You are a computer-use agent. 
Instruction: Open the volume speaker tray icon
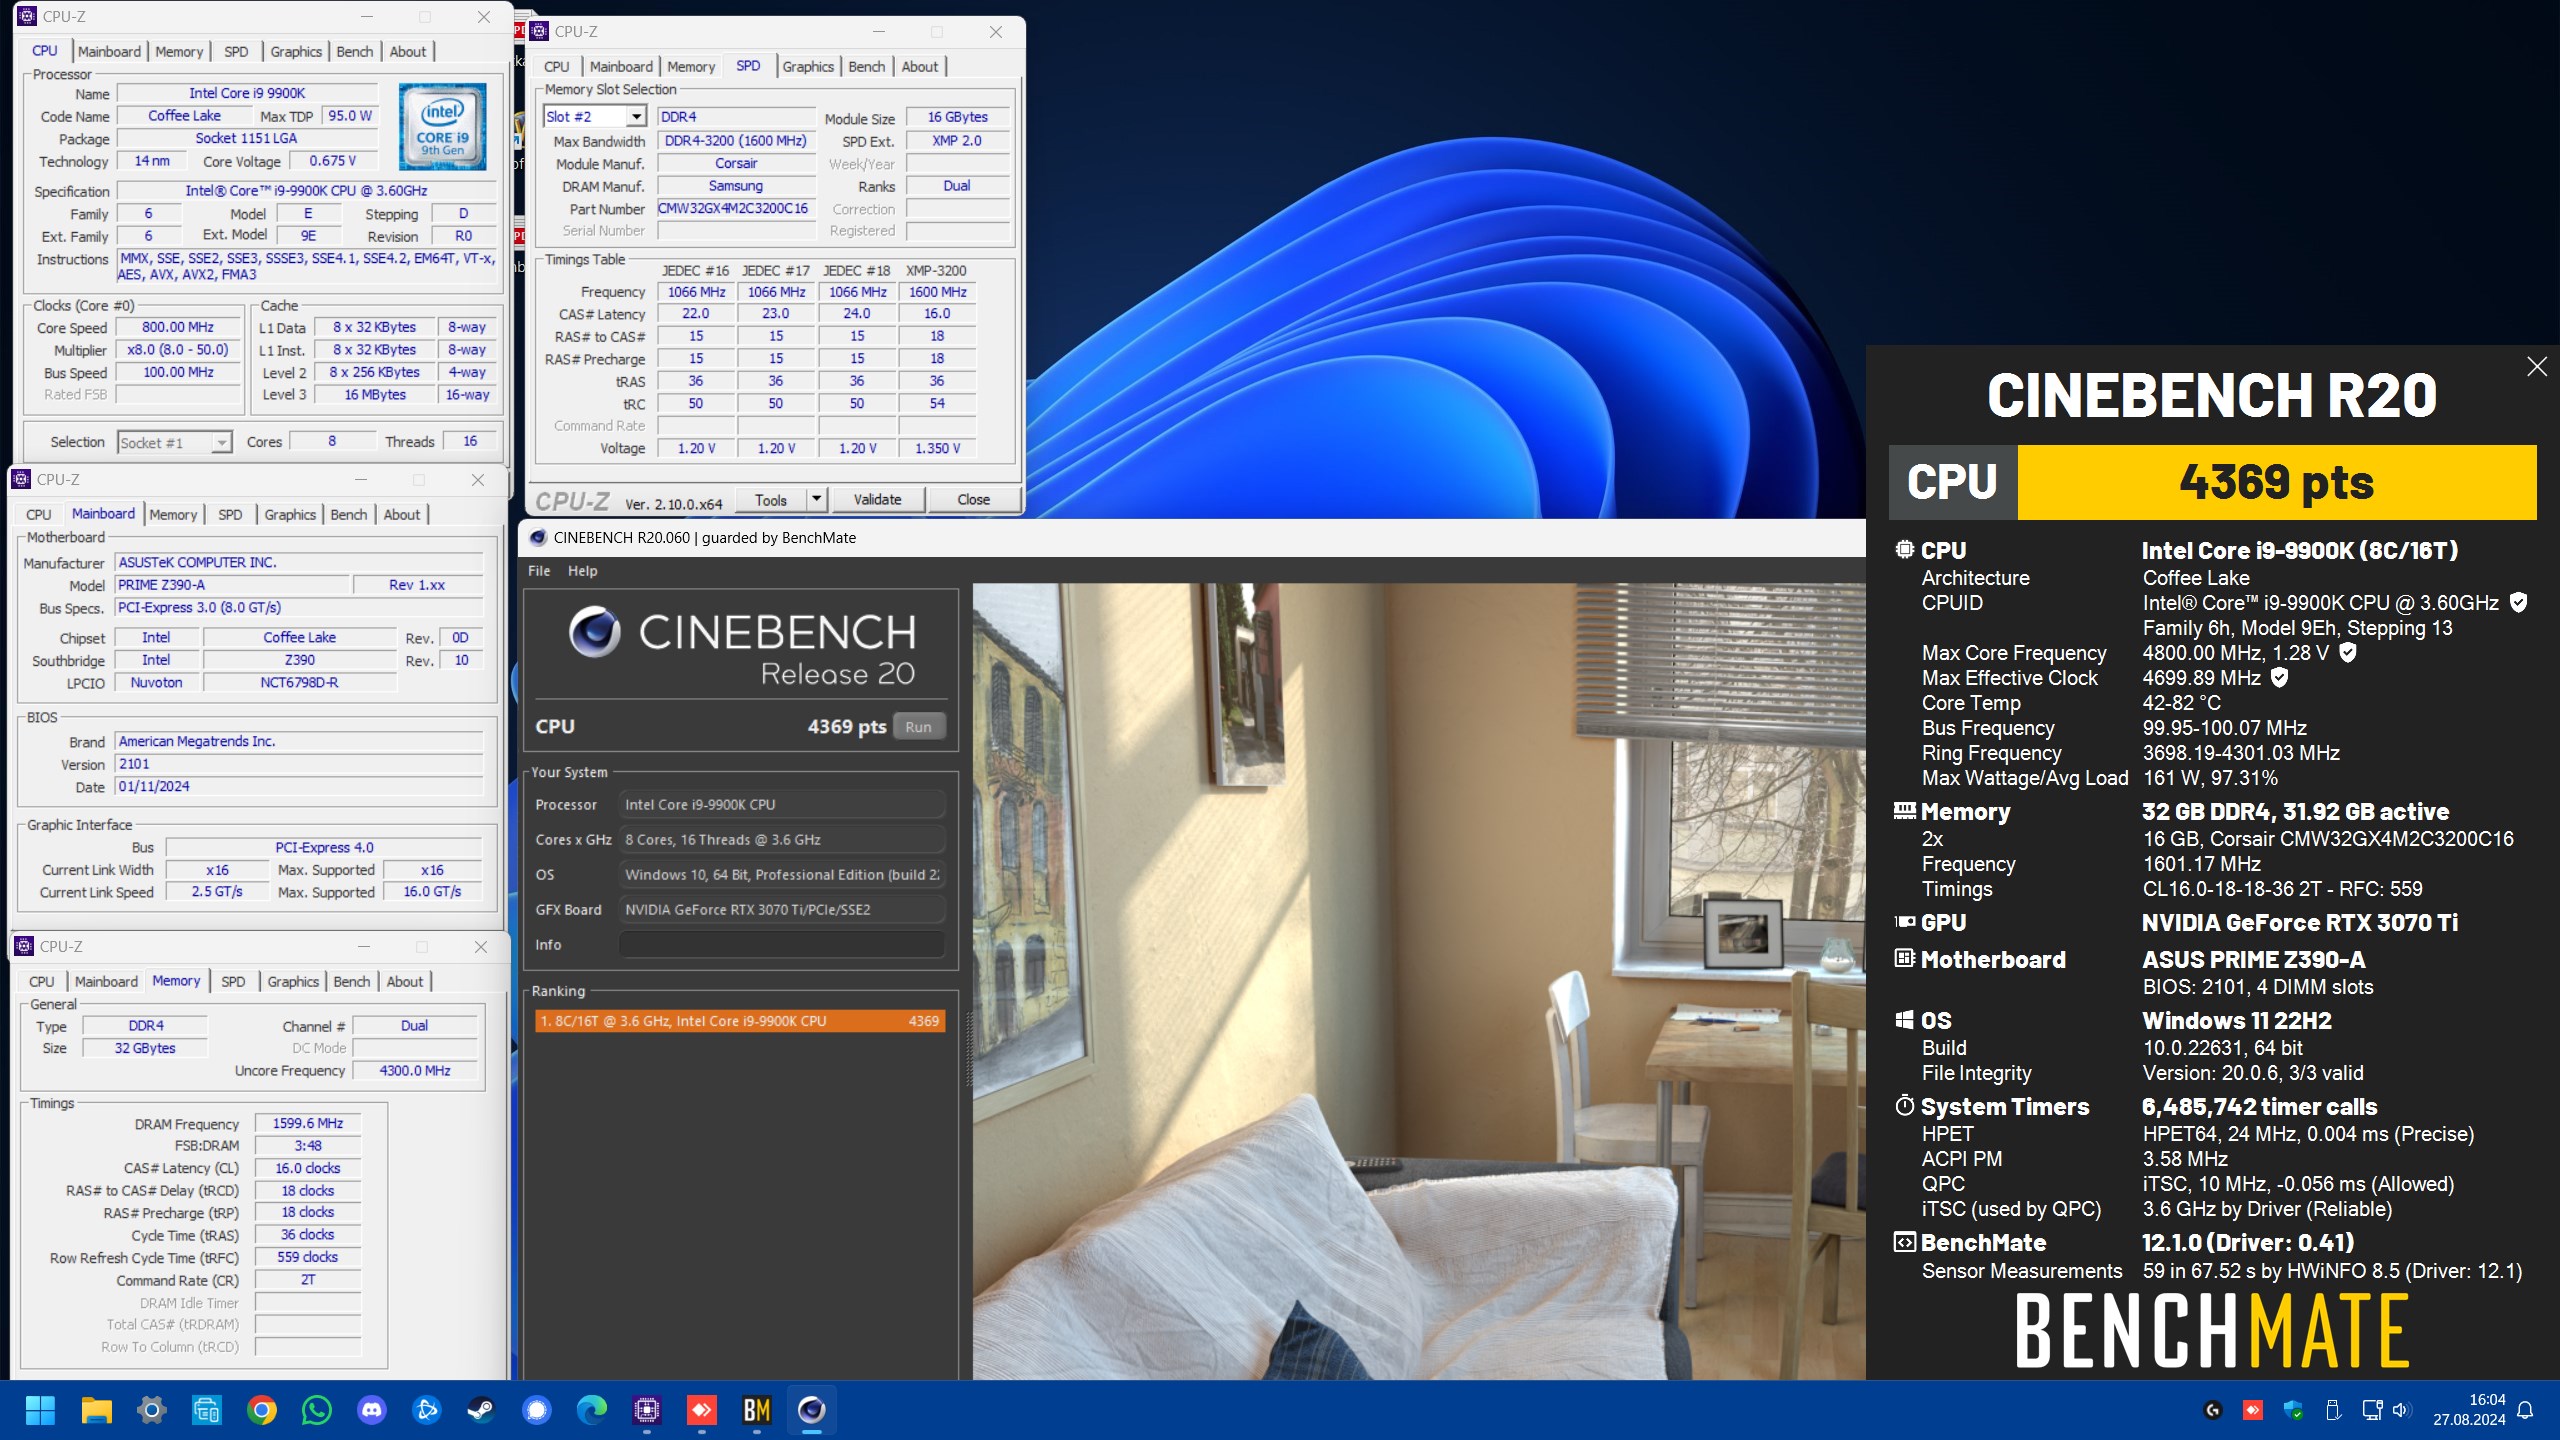(x=2400, y=1410)
